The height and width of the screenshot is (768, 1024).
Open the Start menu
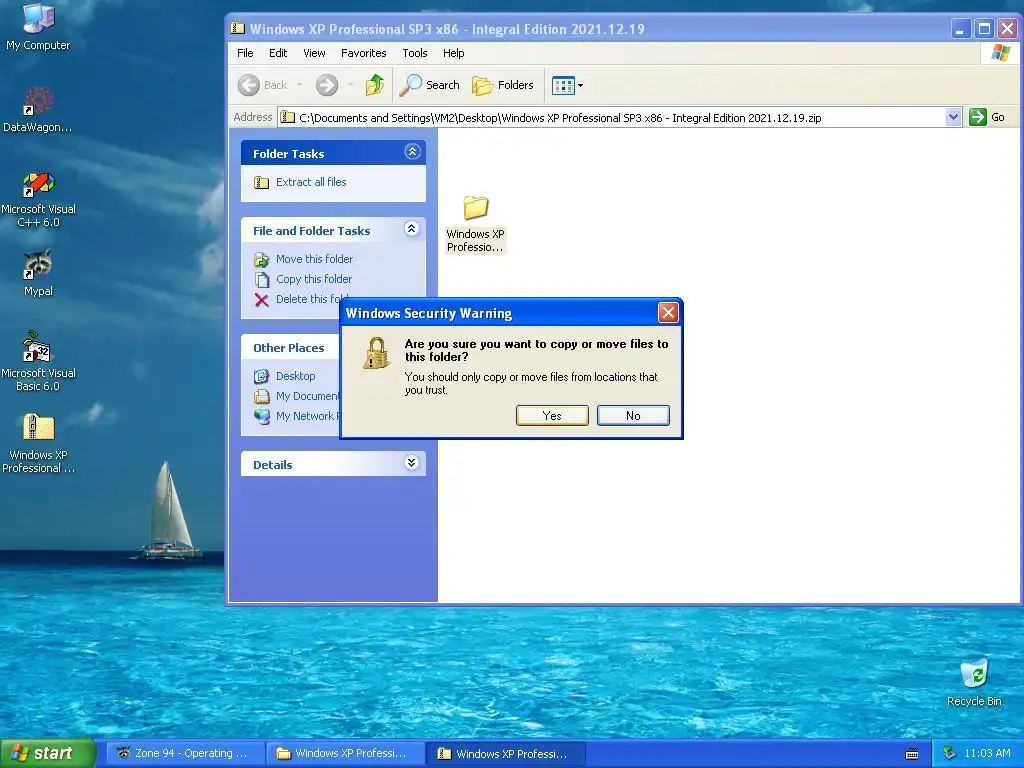click(x=47, y=753)
